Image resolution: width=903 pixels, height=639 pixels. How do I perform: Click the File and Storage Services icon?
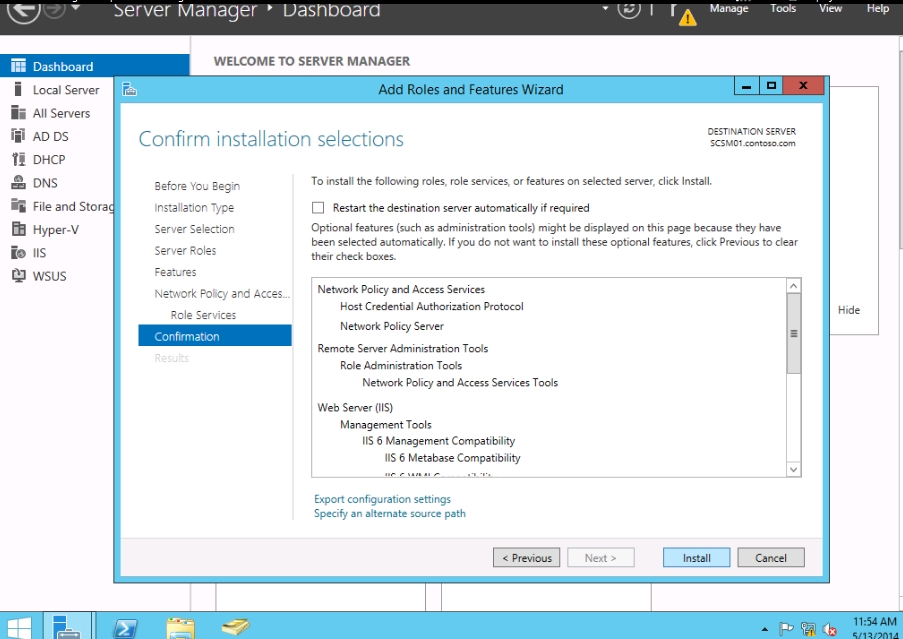tap(18, 206)
